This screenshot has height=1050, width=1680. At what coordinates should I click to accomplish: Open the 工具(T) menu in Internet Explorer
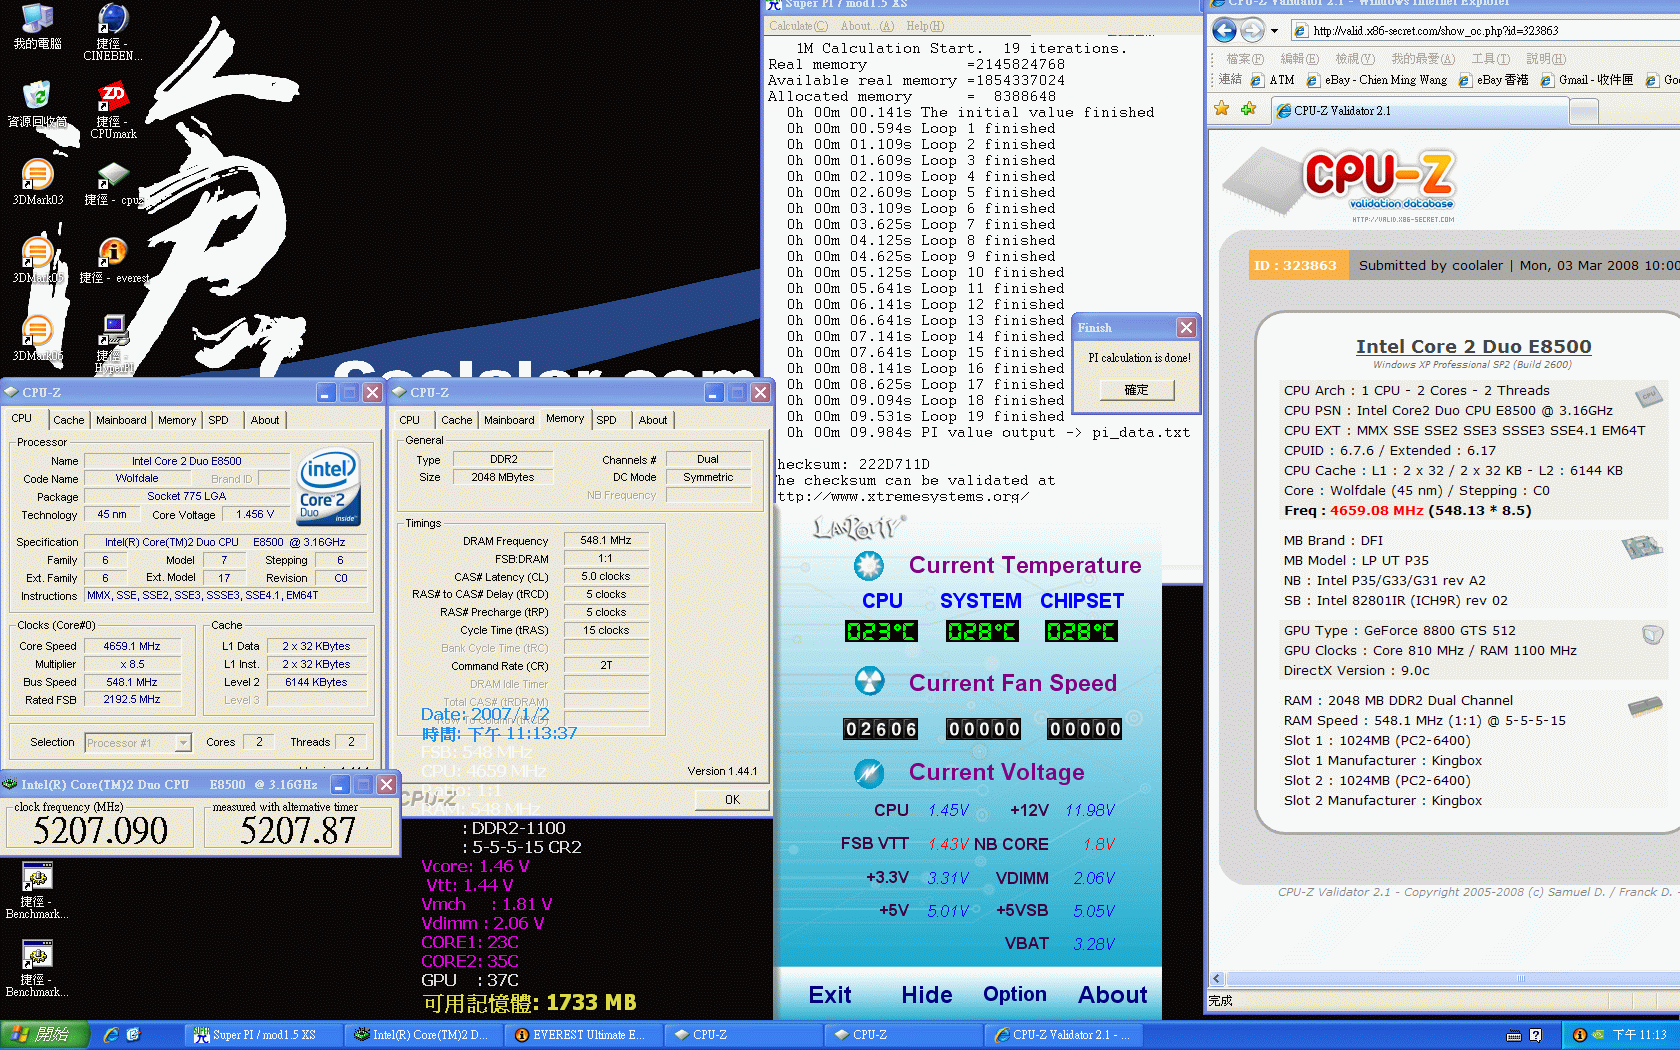coord(1491,59)
